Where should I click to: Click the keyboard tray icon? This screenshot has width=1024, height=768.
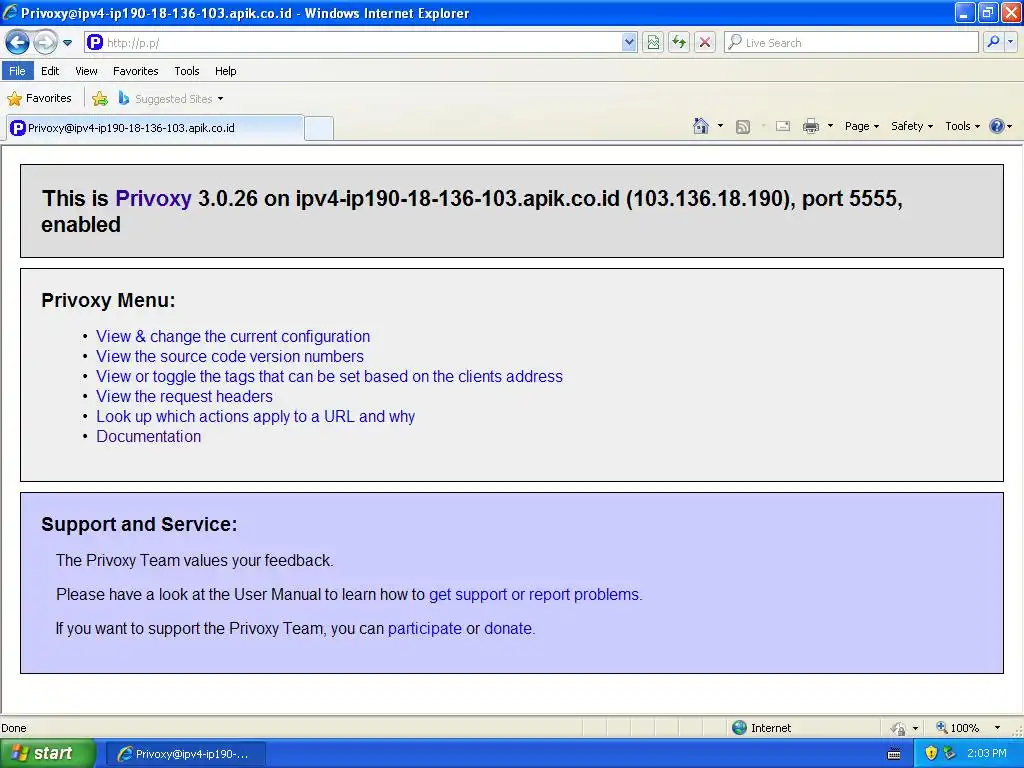(x=895, y=754)
